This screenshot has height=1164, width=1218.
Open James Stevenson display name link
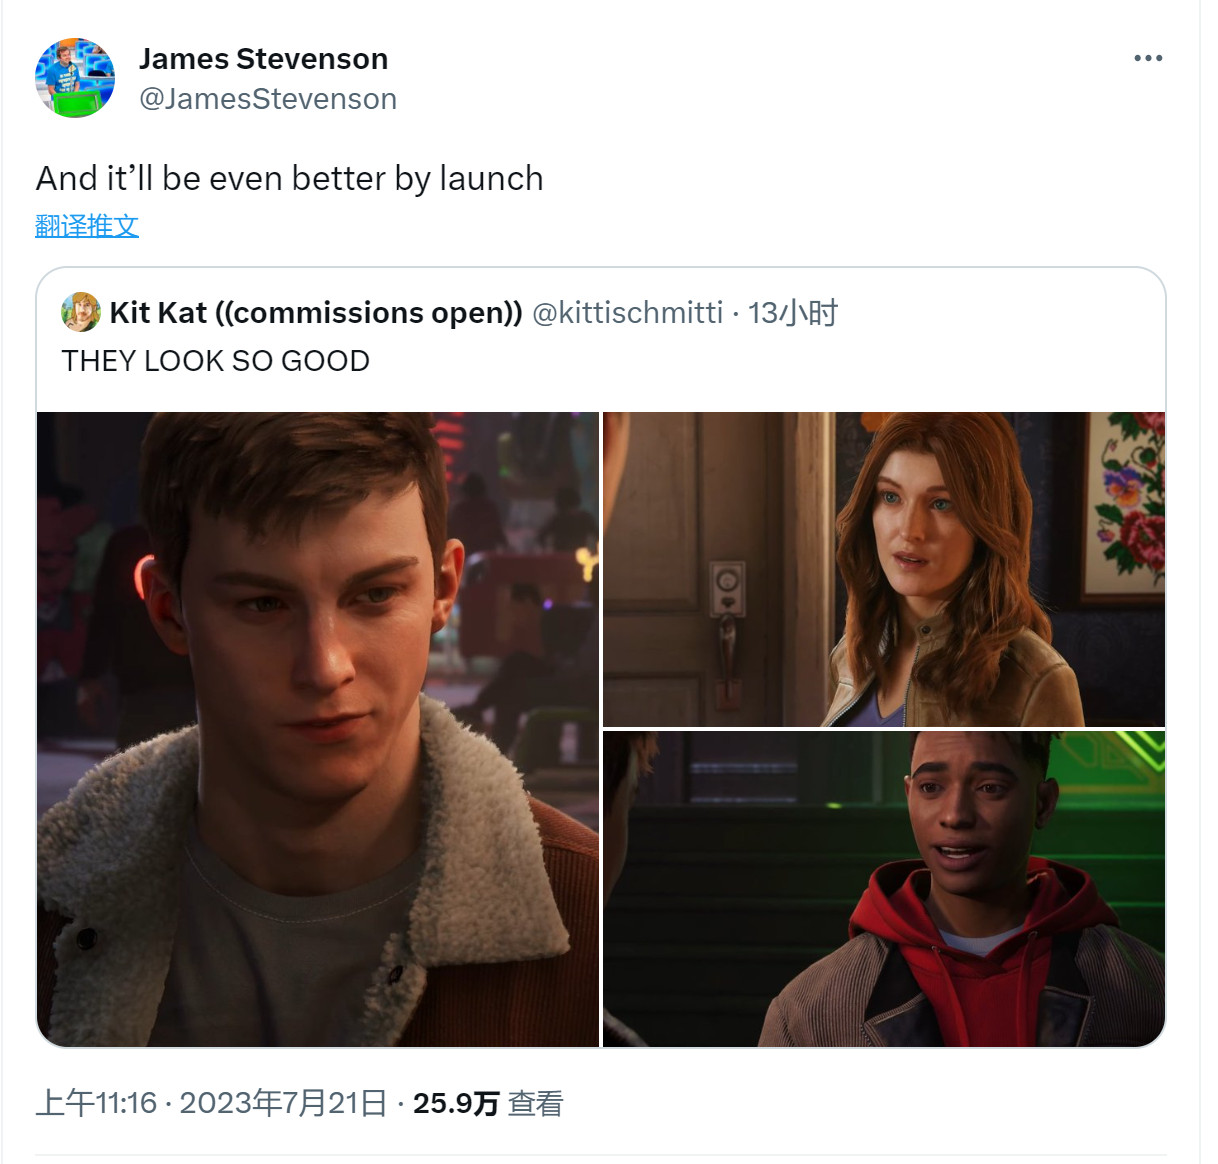coord(263,59)
